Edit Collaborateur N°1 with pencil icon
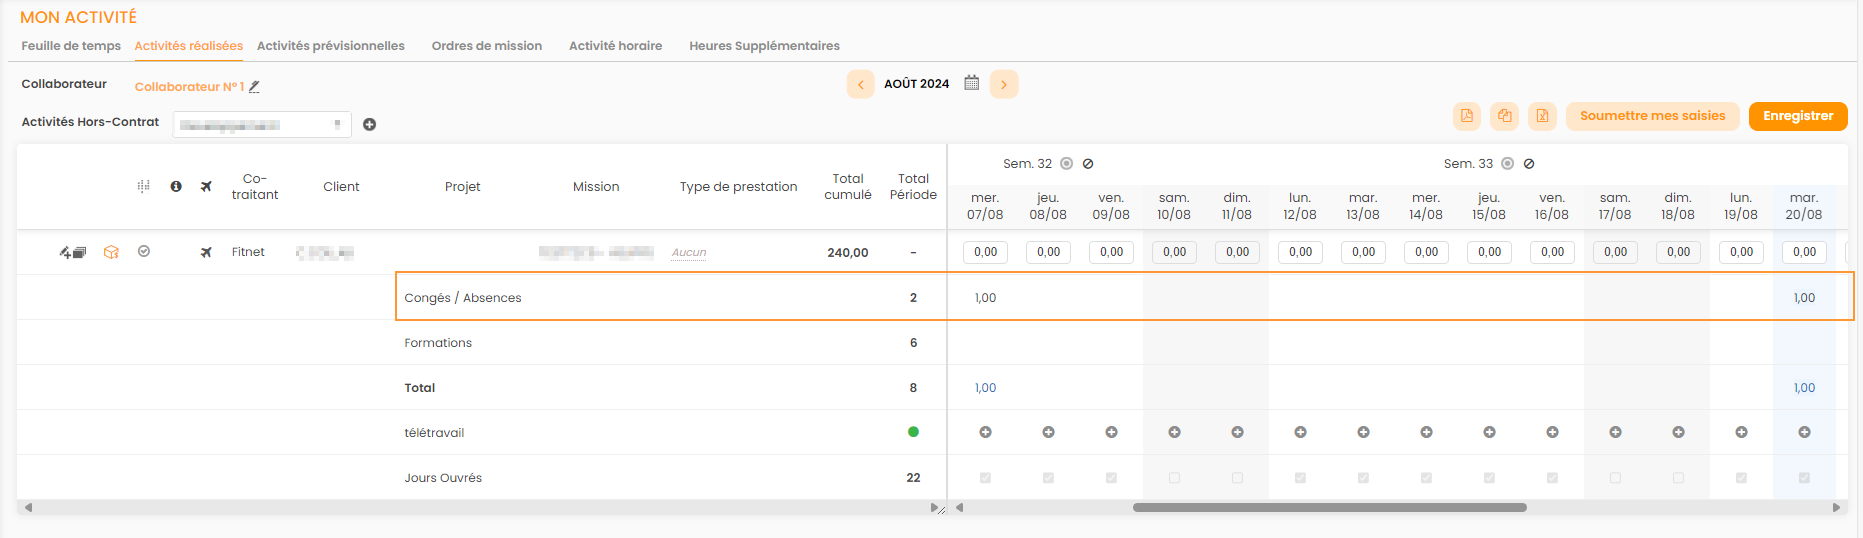 coord(254,87)
